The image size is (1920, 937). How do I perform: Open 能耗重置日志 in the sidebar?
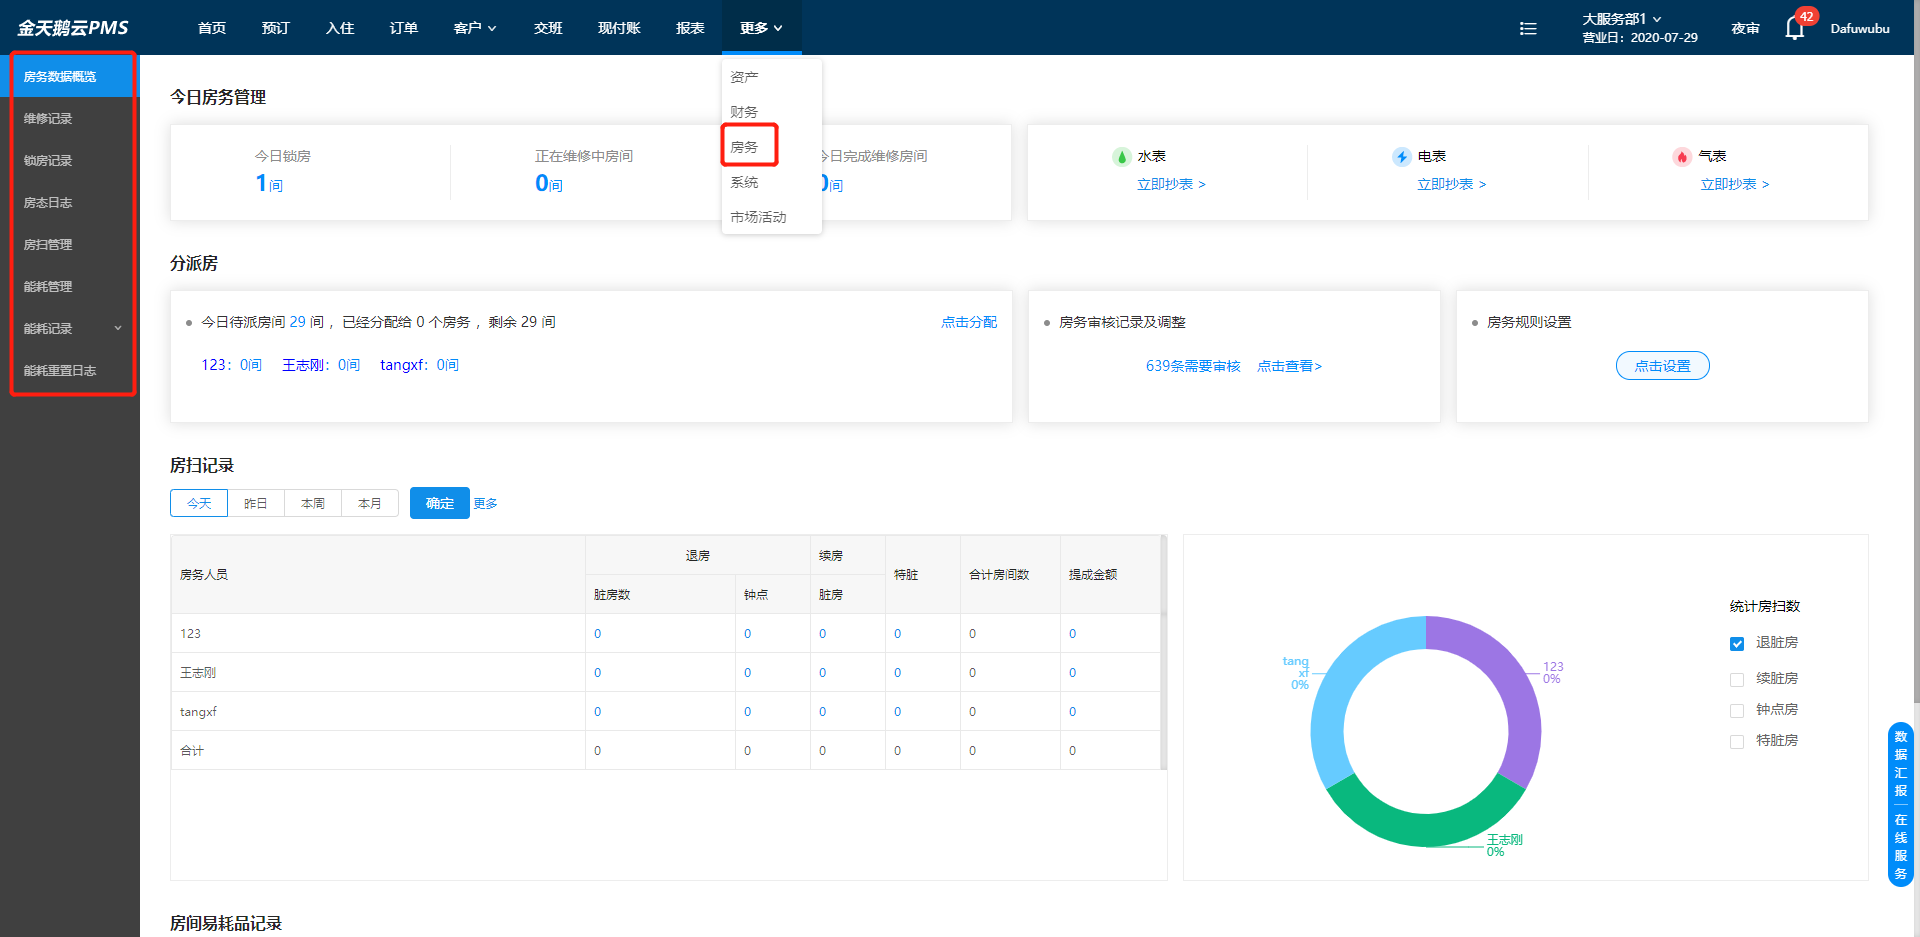(72, 370)
